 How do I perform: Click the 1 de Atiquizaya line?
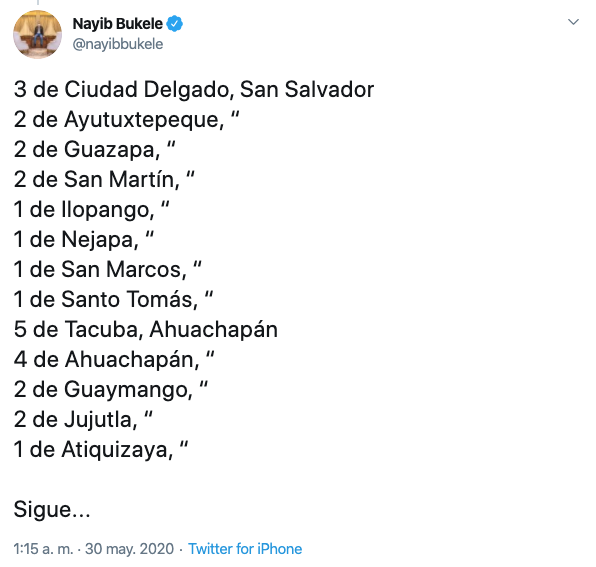click(101, 450)
